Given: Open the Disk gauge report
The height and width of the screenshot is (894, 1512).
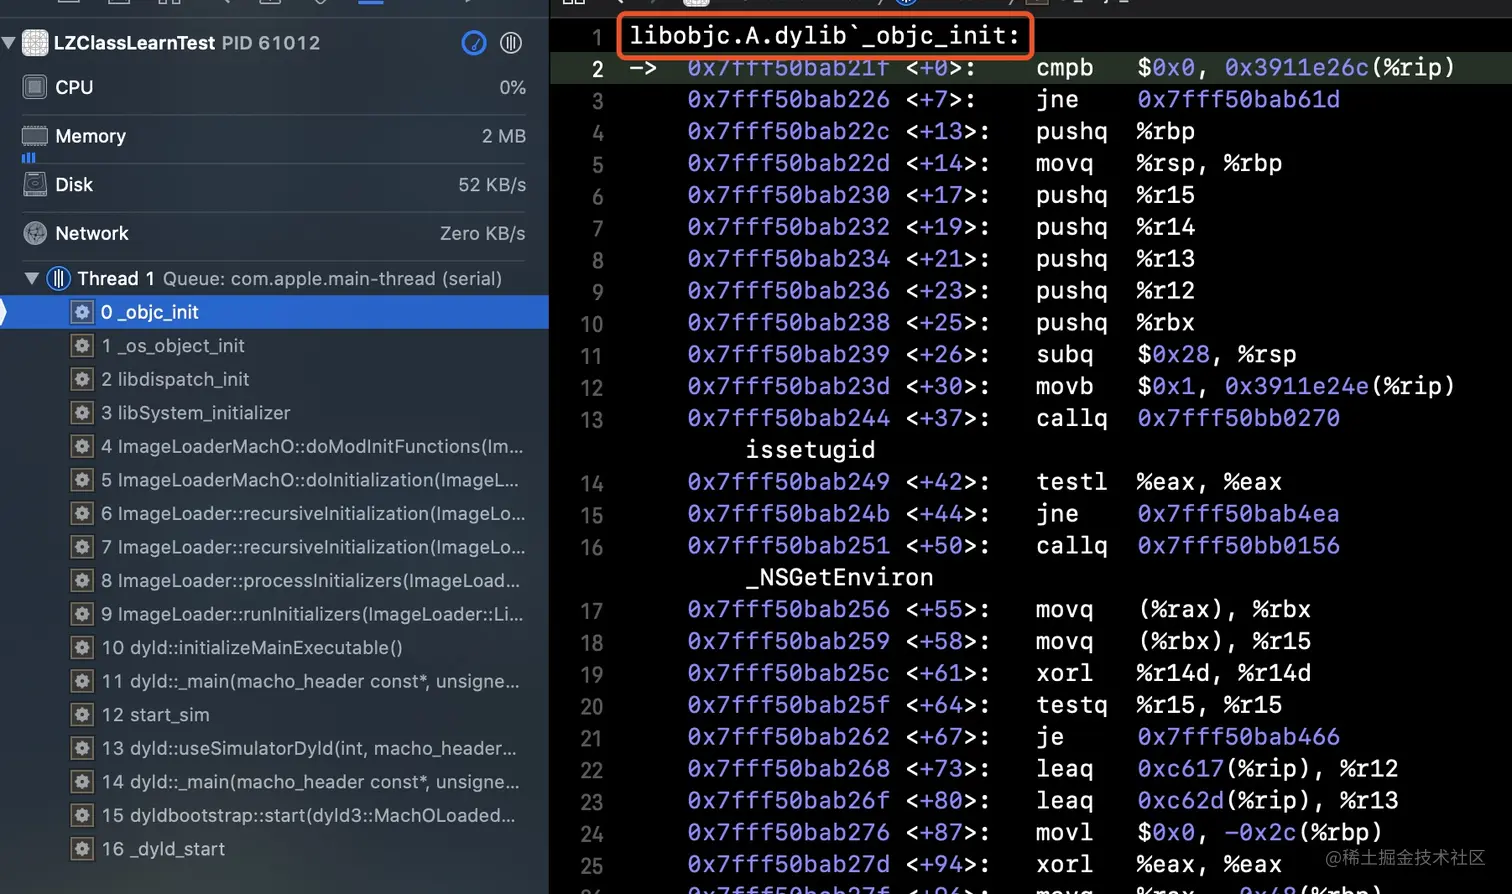Looking at the screenshot, I should tap(274, 184).
